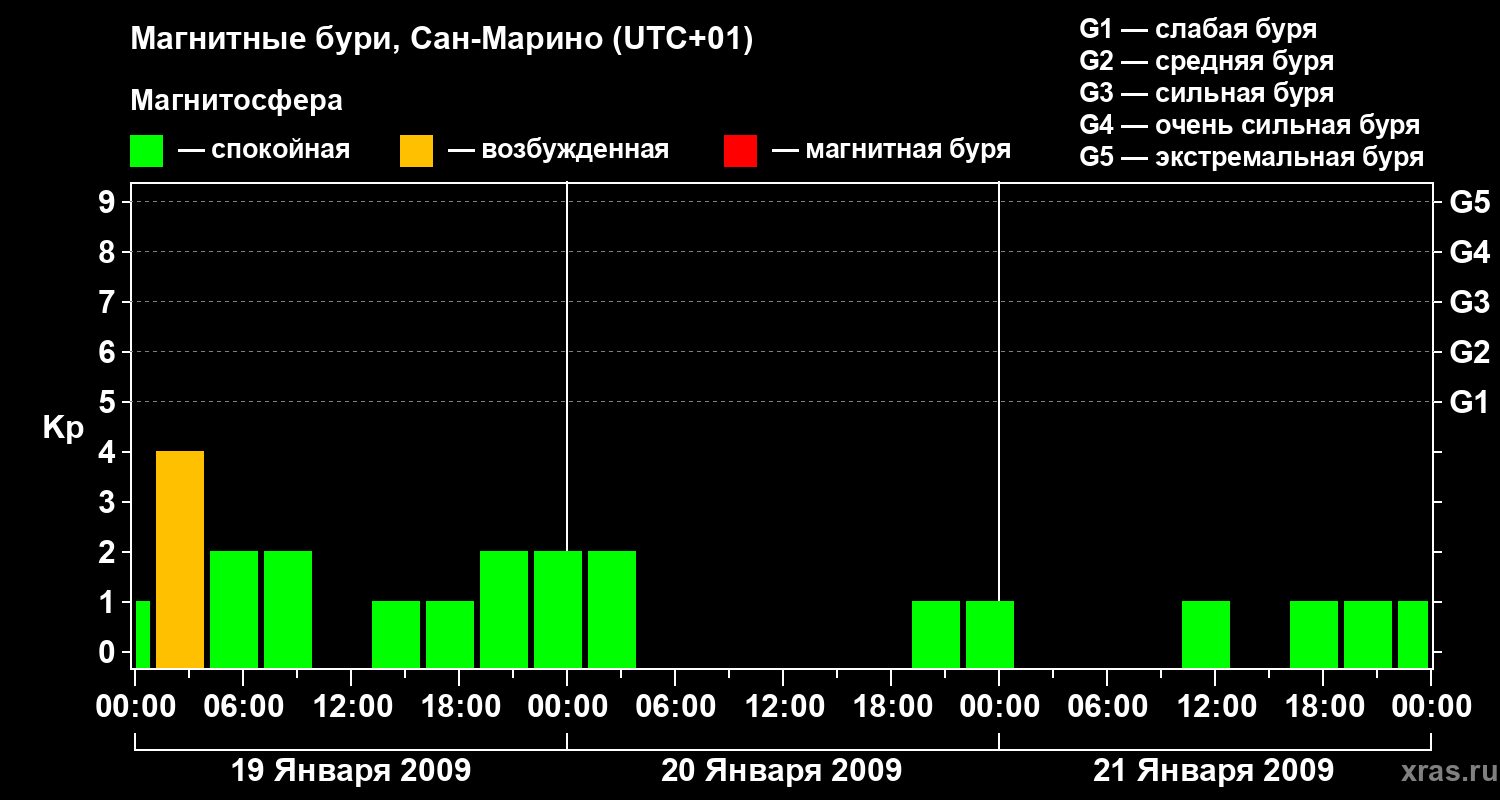This screenshot has width=1500, height=800.
Task: Click the Kp axis value 4
Action: coord(109,452)
